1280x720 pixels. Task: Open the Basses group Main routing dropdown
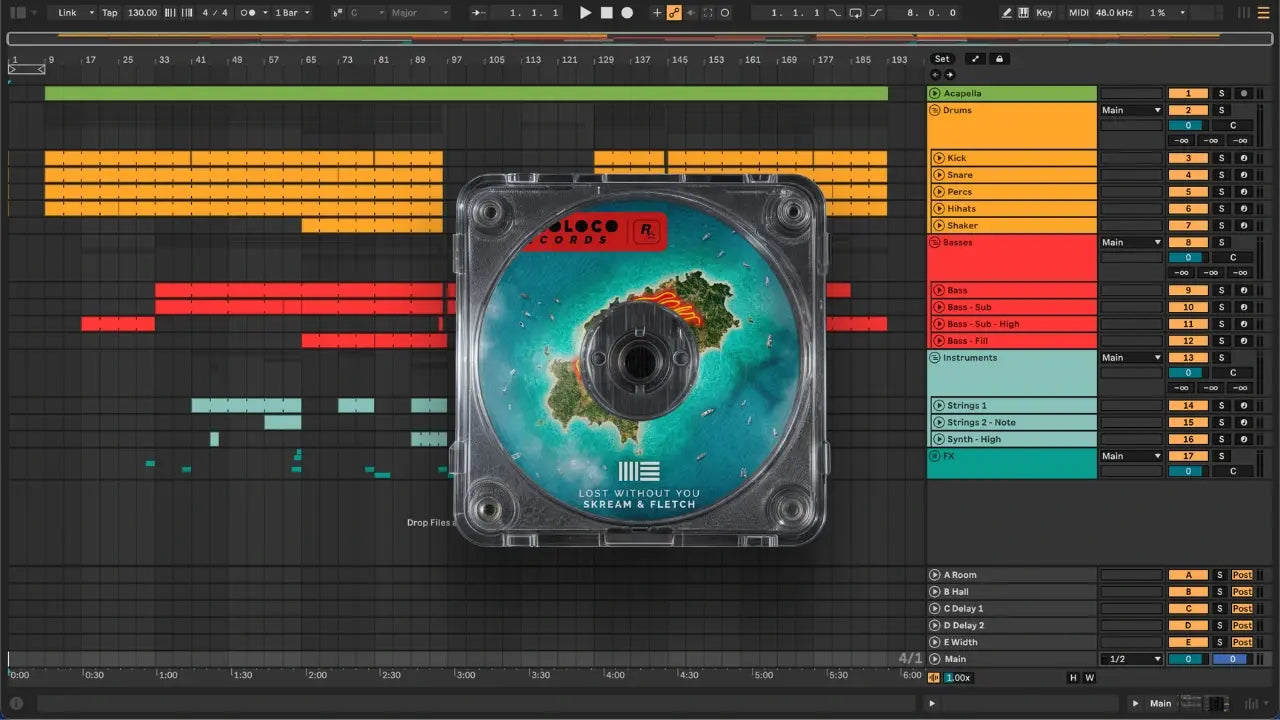pos(1131,242)
